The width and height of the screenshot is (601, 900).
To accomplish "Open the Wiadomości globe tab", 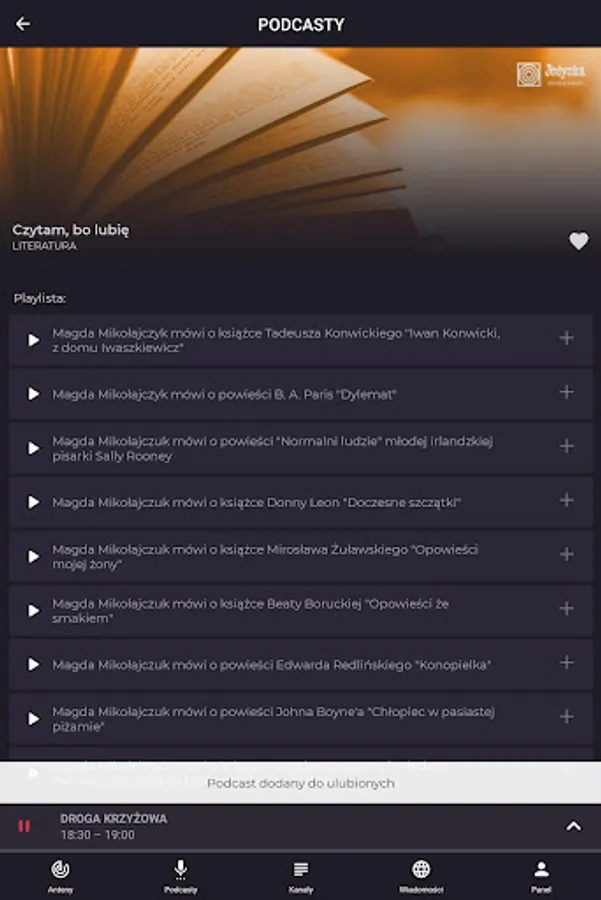I will (421, 876).
